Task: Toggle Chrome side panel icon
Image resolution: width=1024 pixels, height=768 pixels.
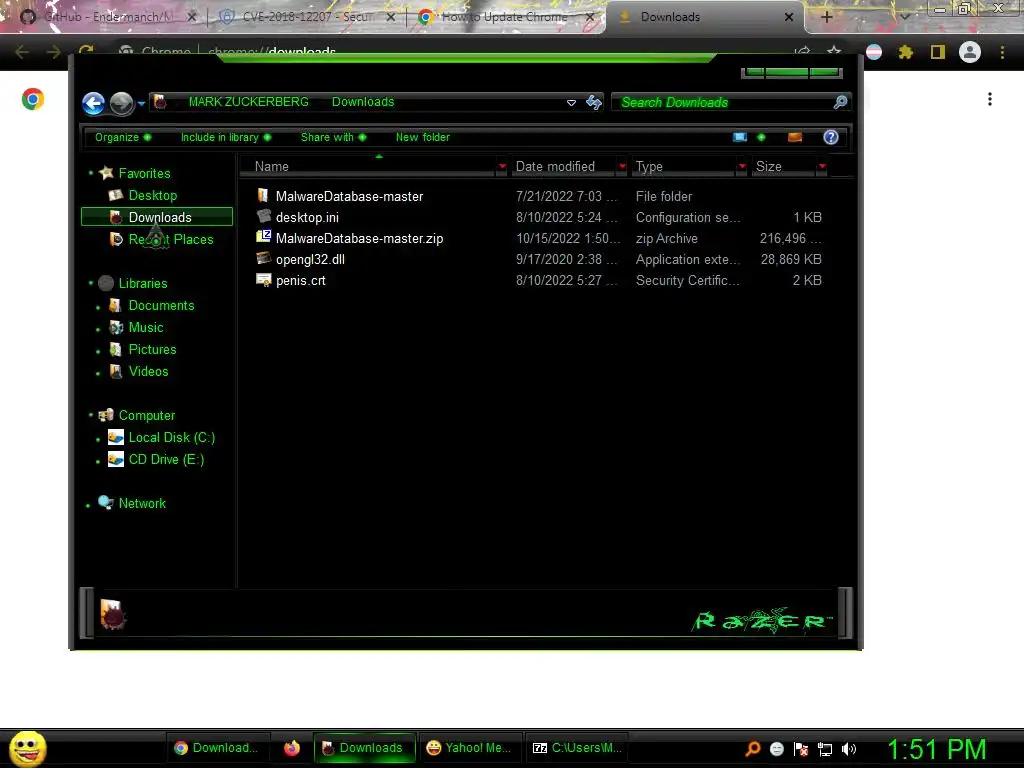Action: pyautogui.click(x=938, y=52)
